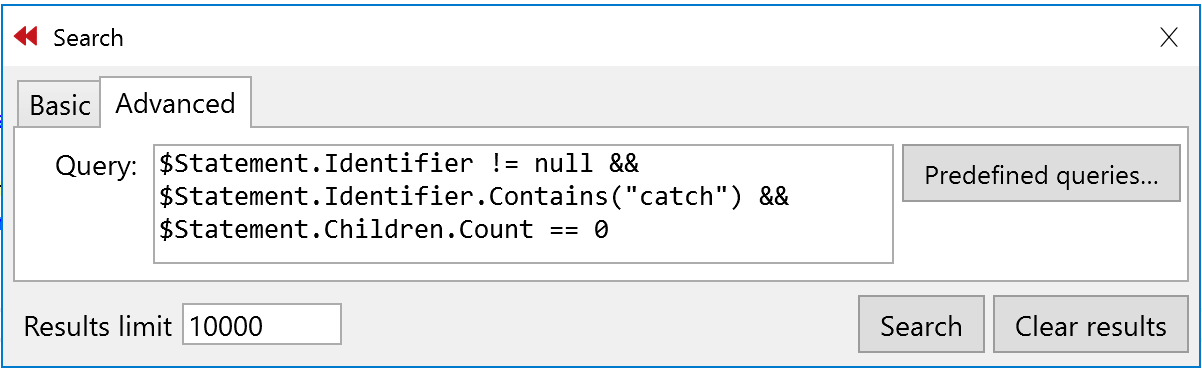This screenshot has height=370, width=1202.
Task: Focus the Results limit input field
Action: 262,325
